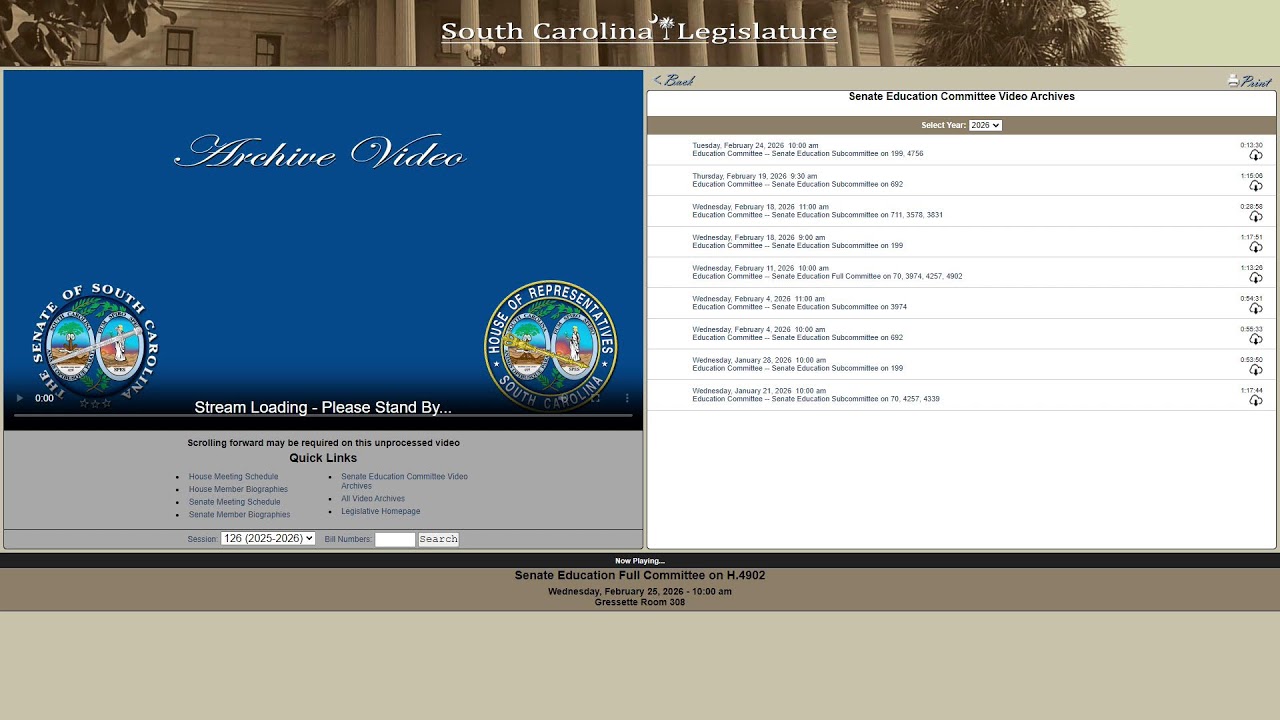Download the February 19 9:30 am video
Image resolution: width=1280 pixels, height=720 pixels.
tap(1256, 186)
